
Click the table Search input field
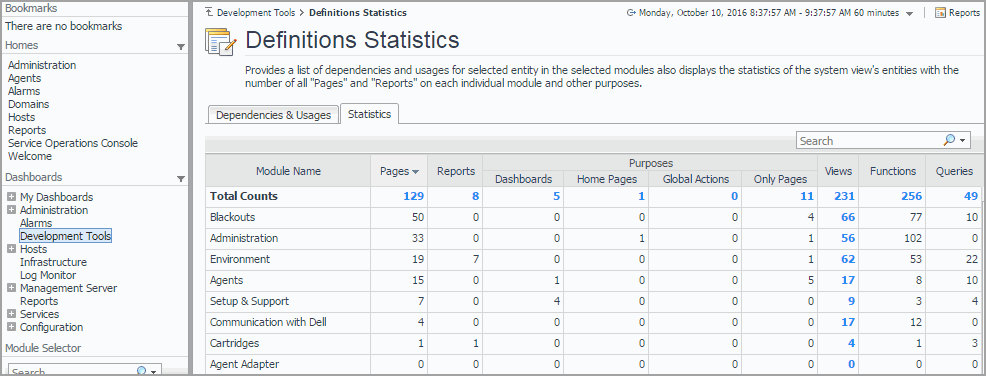point(870,141)
